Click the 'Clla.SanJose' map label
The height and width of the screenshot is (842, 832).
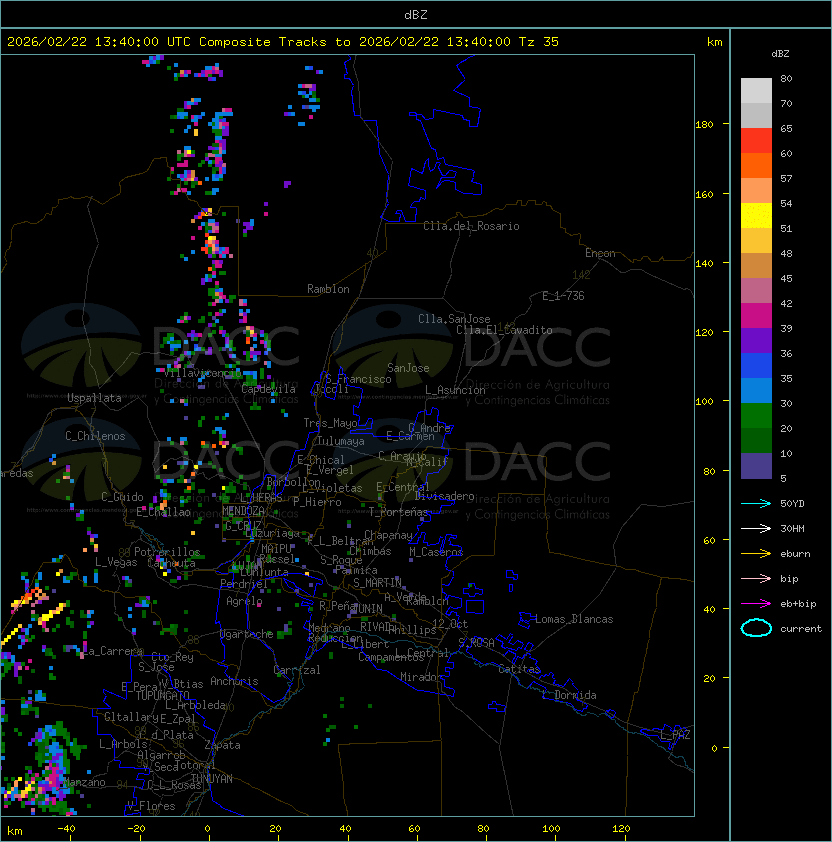(454, 319)
